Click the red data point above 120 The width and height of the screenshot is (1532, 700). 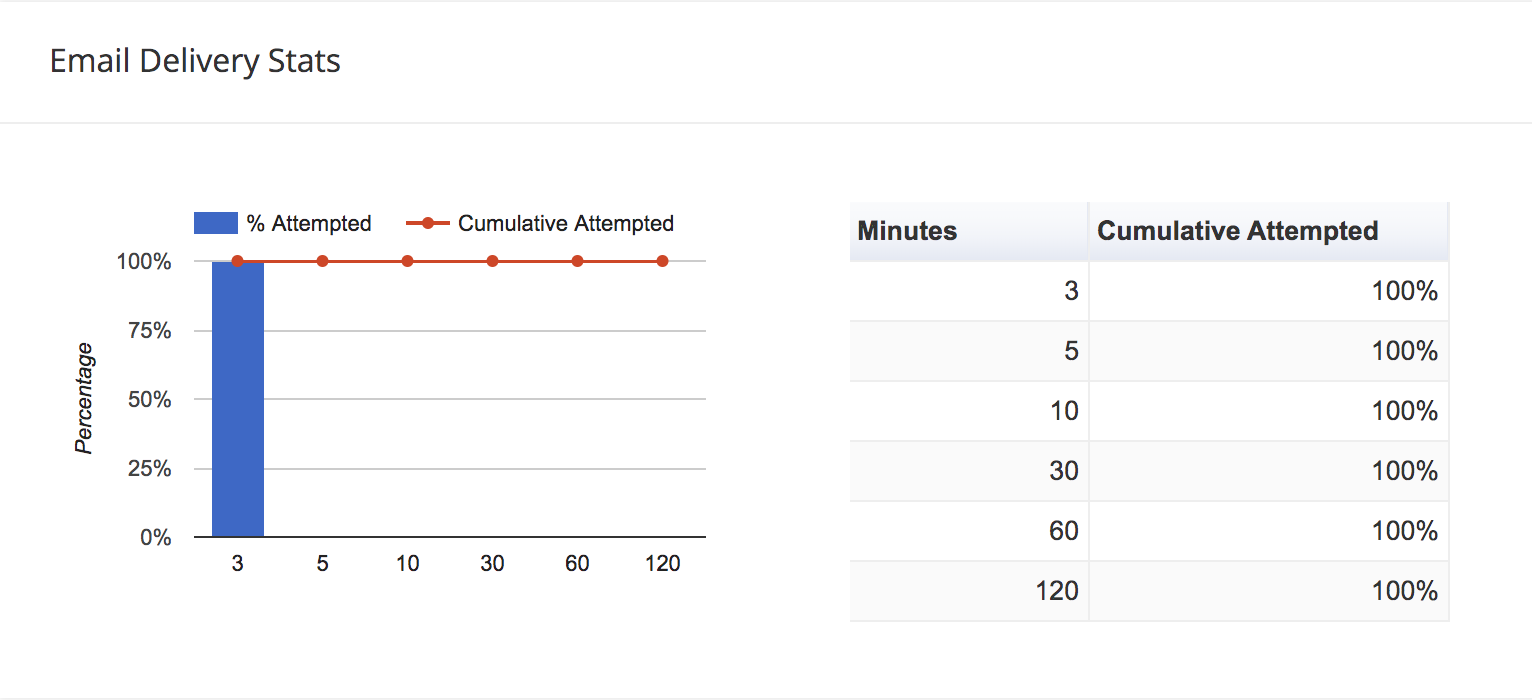pyautogui.click(x=662, y=261)
